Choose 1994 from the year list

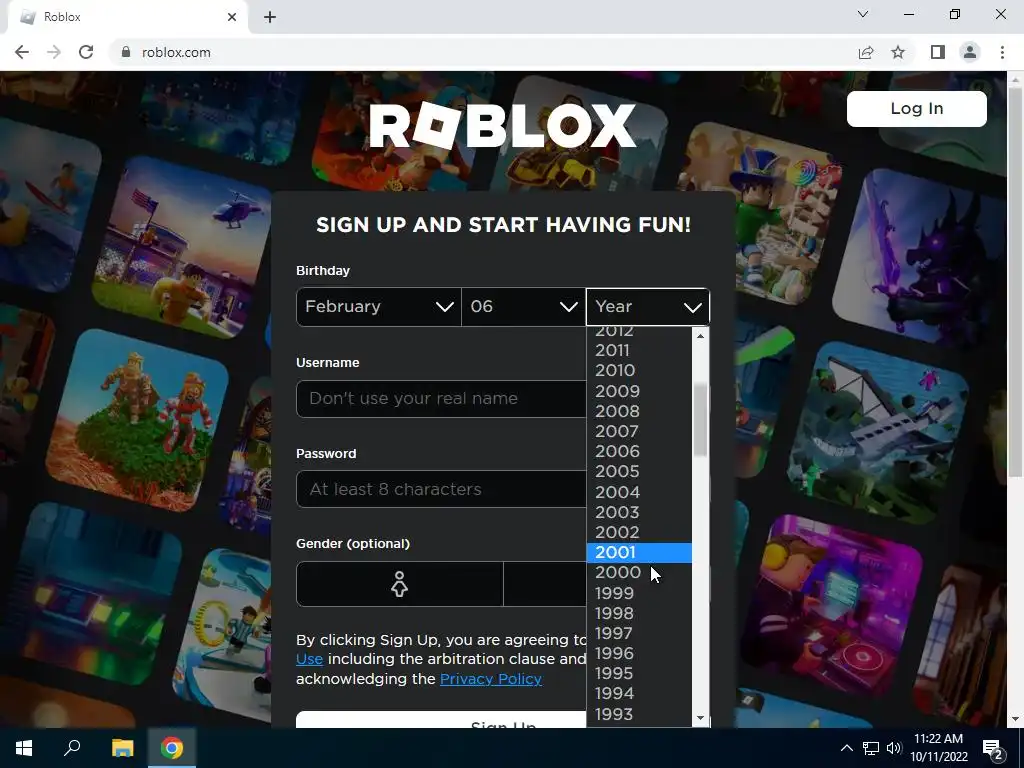[639, 694]
